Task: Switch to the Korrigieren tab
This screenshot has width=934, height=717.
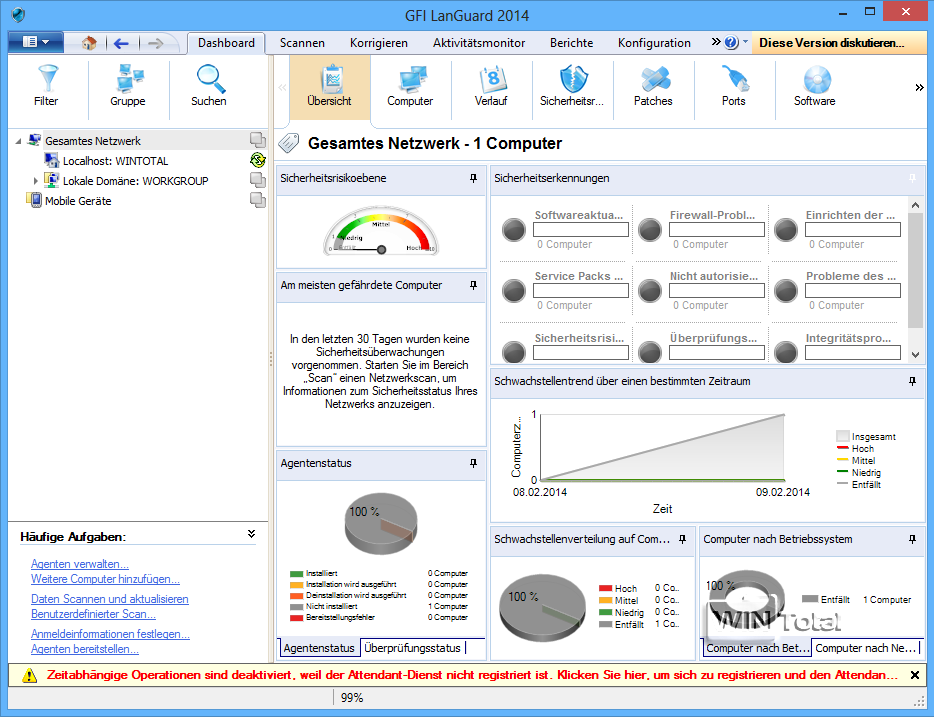Action: 379,43
